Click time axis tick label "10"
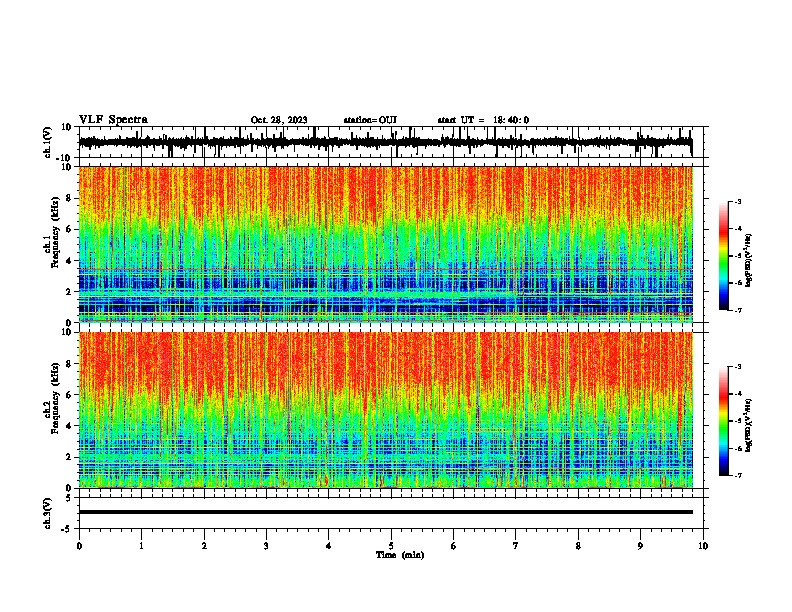 pos(703,546)
